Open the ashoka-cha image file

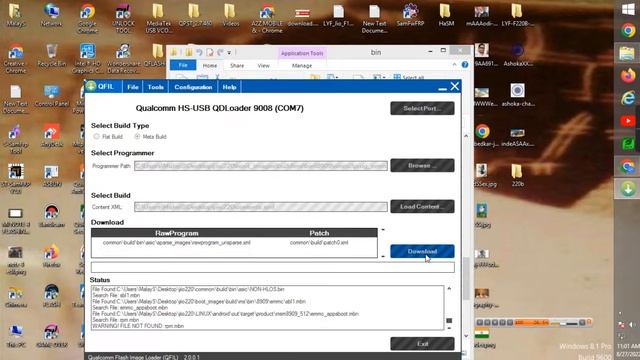point(518,96)
